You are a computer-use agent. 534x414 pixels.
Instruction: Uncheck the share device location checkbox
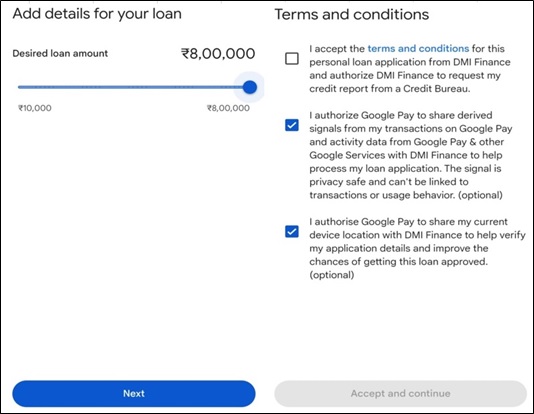coord(292,232)
